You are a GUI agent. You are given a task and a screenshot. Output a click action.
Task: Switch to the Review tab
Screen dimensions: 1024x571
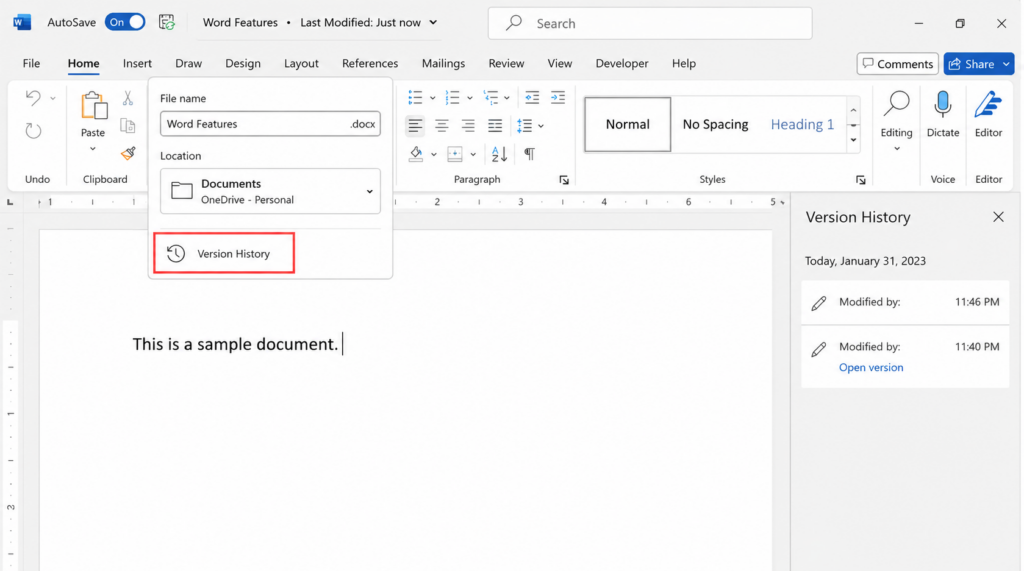(x=506, y=63)
